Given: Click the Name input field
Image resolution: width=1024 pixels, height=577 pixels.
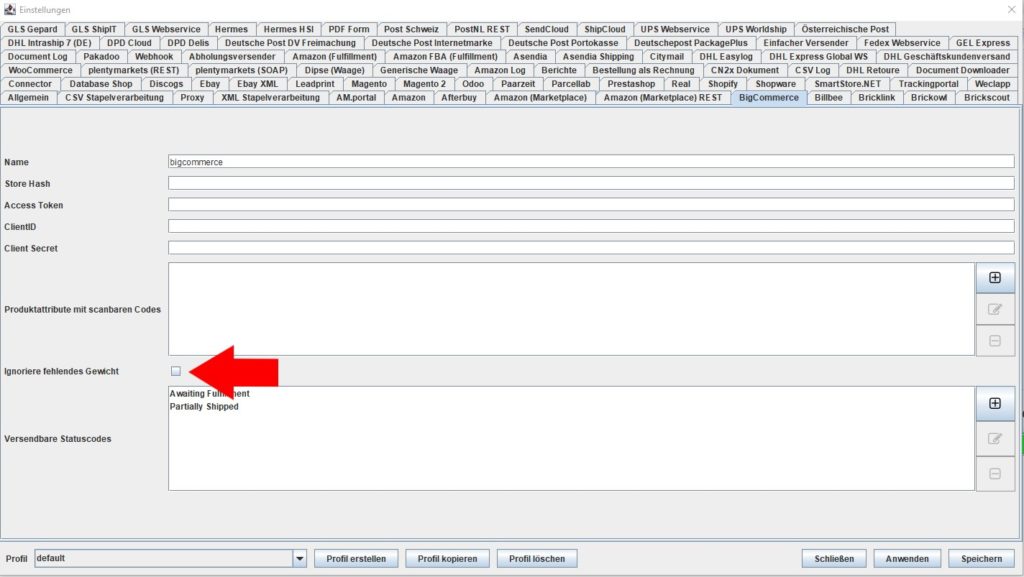Looking at the screenshot, I should tap(591, 162).
